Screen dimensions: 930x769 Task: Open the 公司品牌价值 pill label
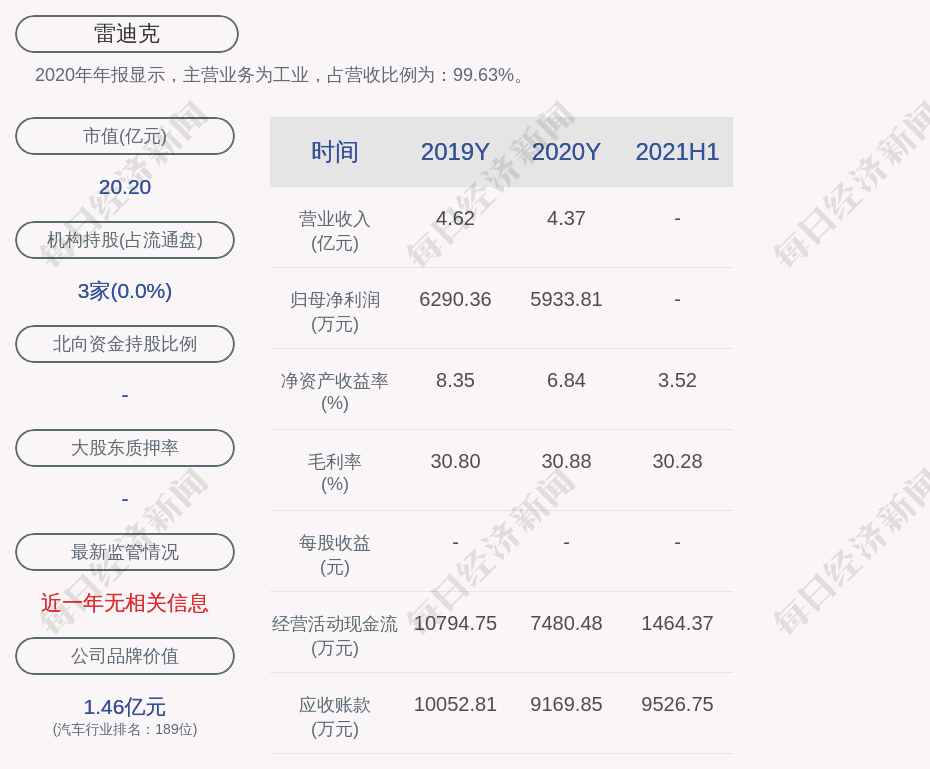[x=125, y=656]
